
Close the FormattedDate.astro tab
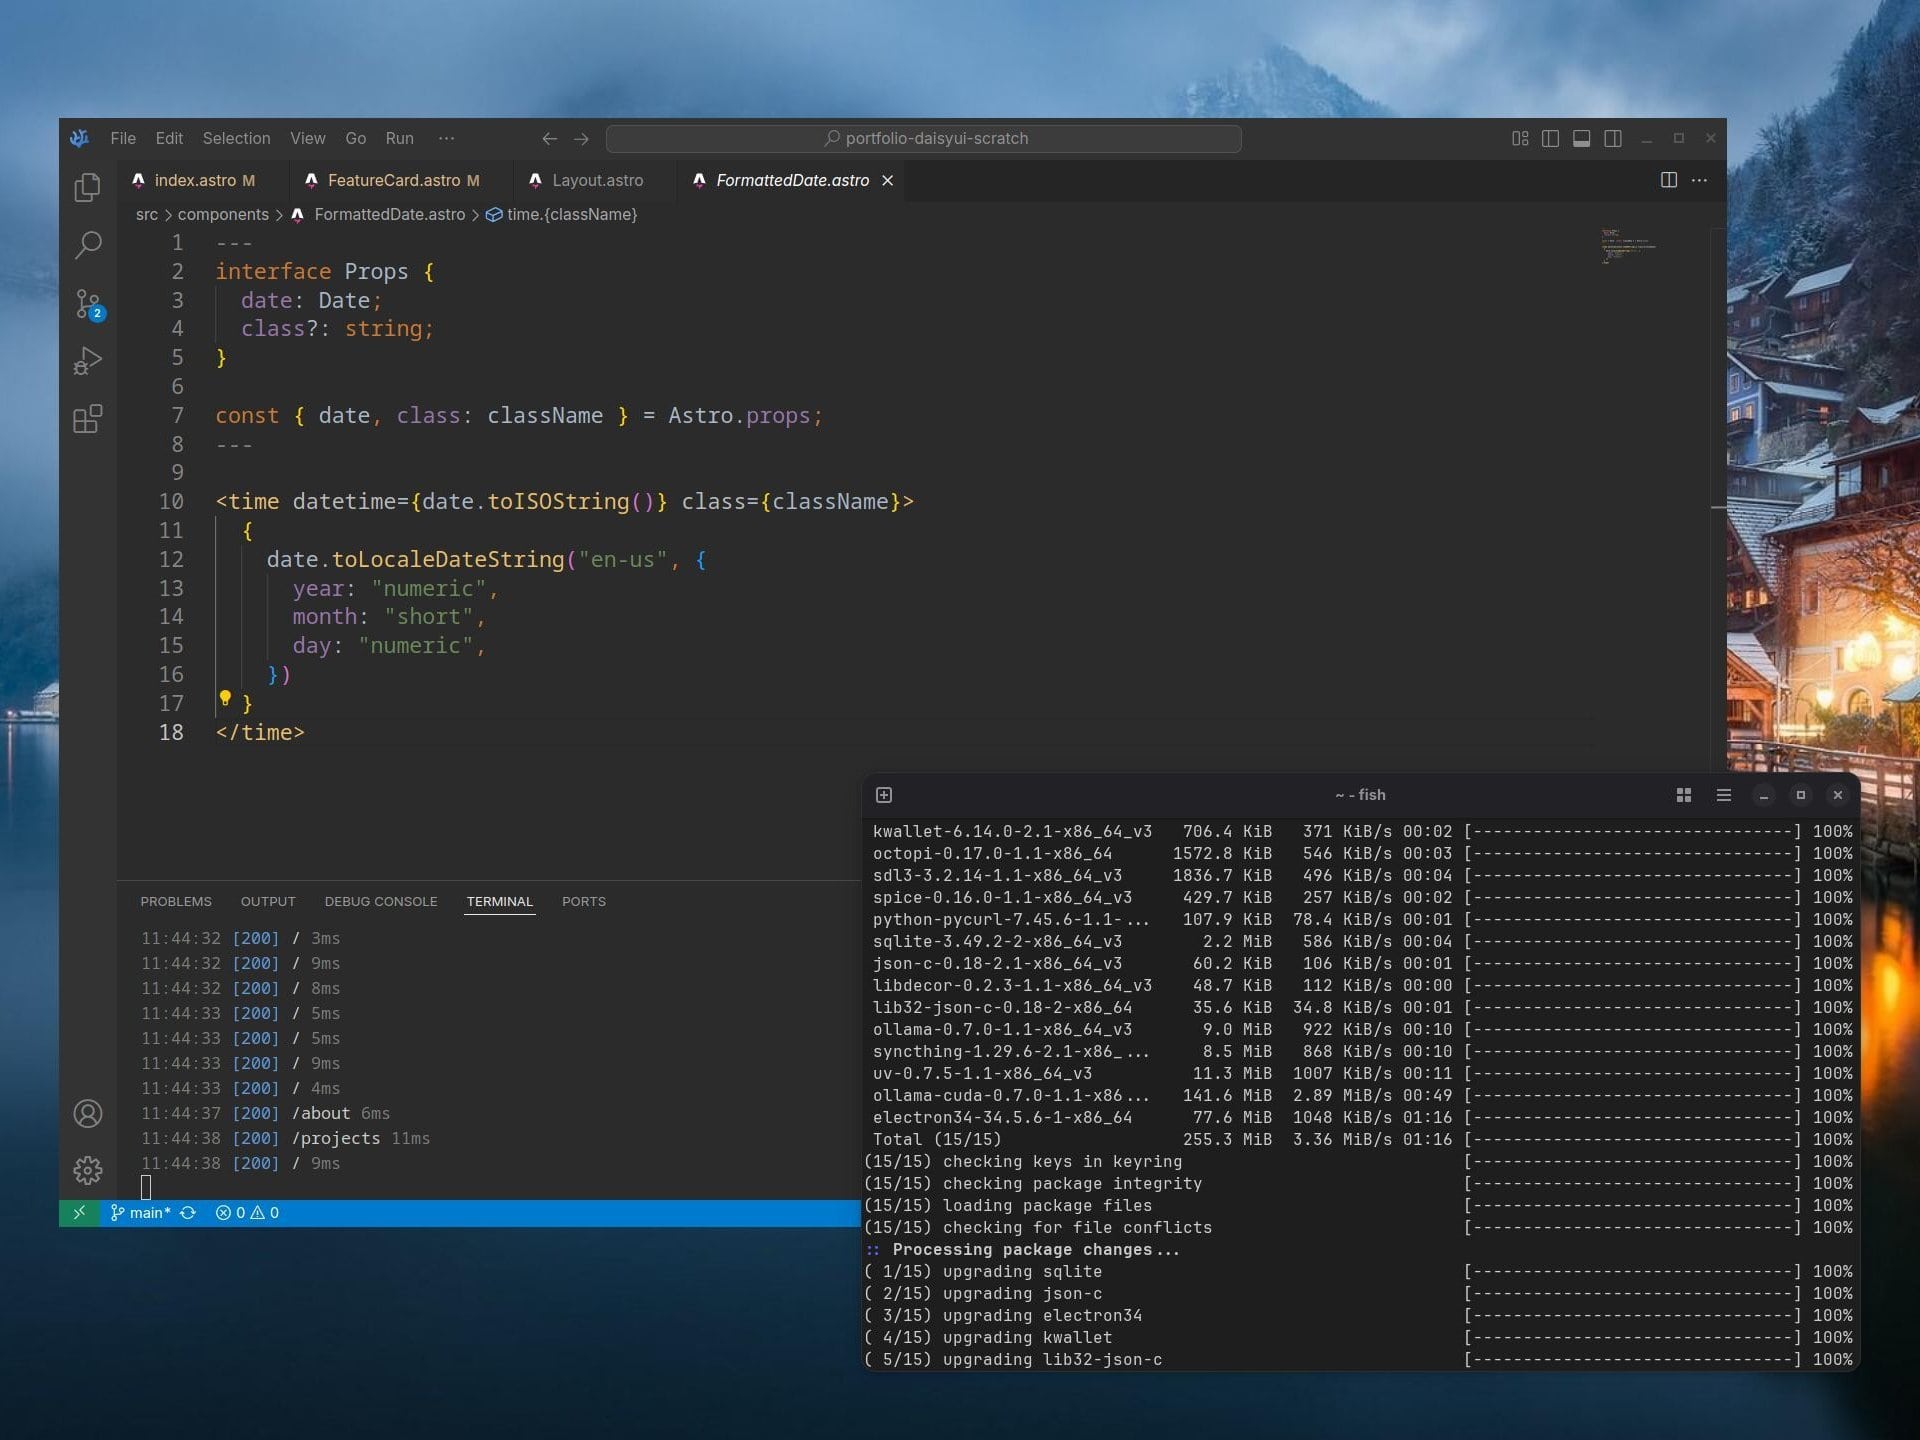point(887,181)
